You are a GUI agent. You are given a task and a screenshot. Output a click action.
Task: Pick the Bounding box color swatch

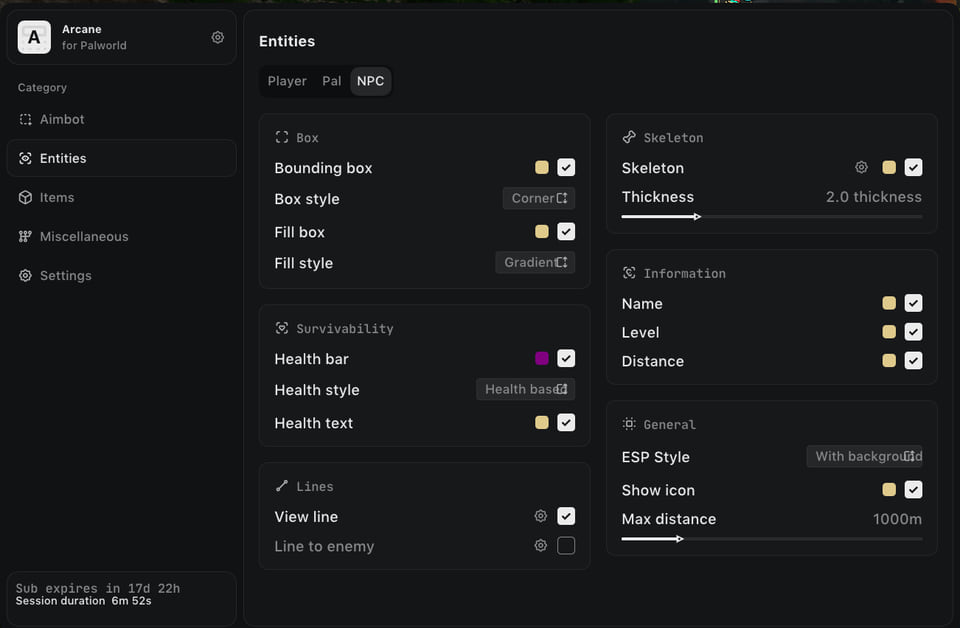(542, 167)
